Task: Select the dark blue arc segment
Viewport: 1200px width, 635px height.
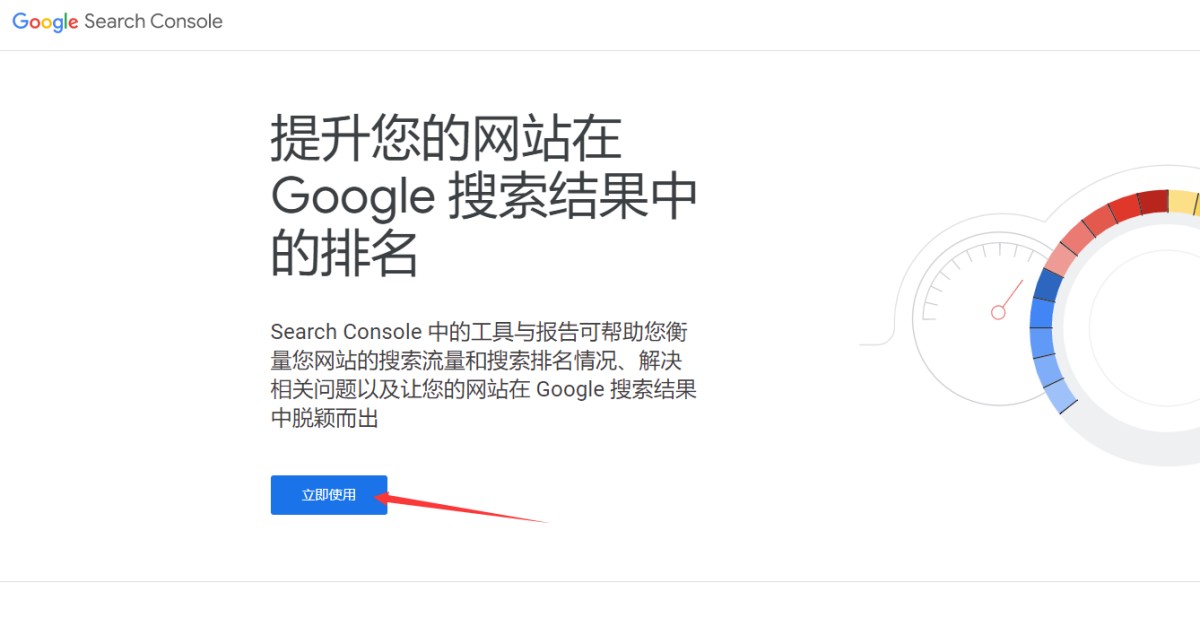Action: click(1048, 285)
